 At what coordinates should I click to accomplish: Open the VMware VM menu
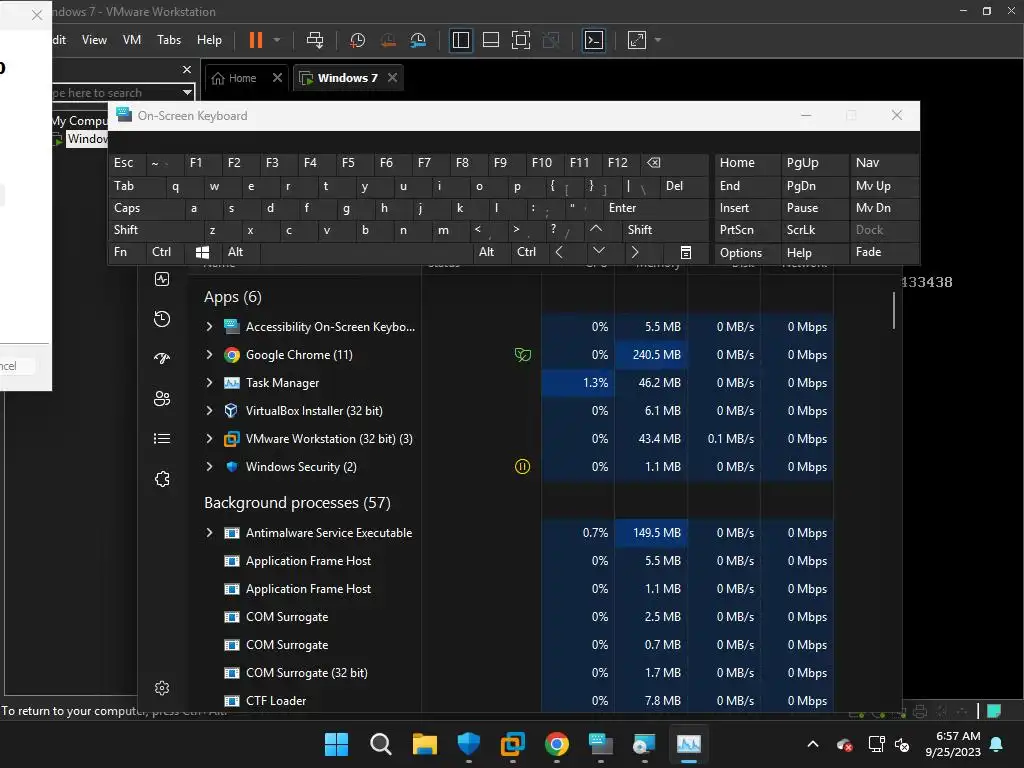pyautogui.click(x=132, y=40)
